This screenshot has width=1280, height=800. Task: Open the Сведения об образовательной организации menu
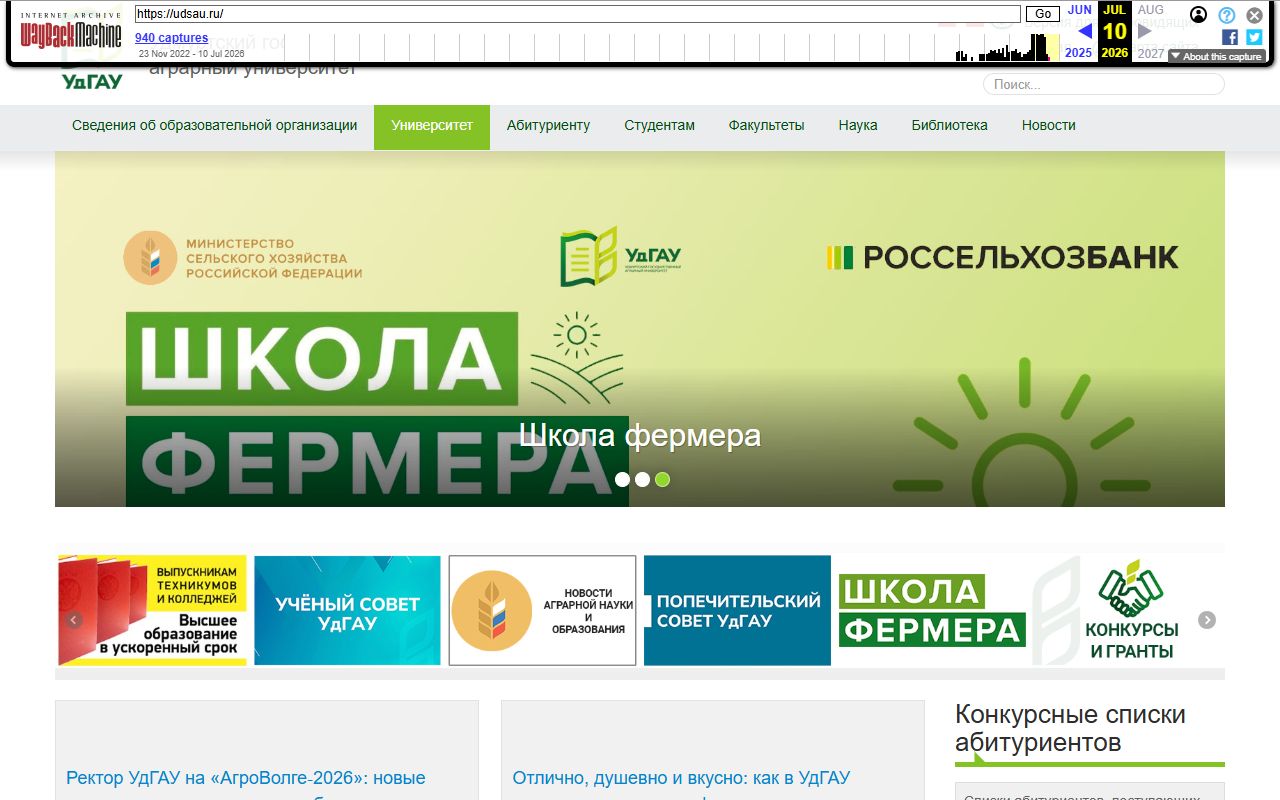pos(214,125)
